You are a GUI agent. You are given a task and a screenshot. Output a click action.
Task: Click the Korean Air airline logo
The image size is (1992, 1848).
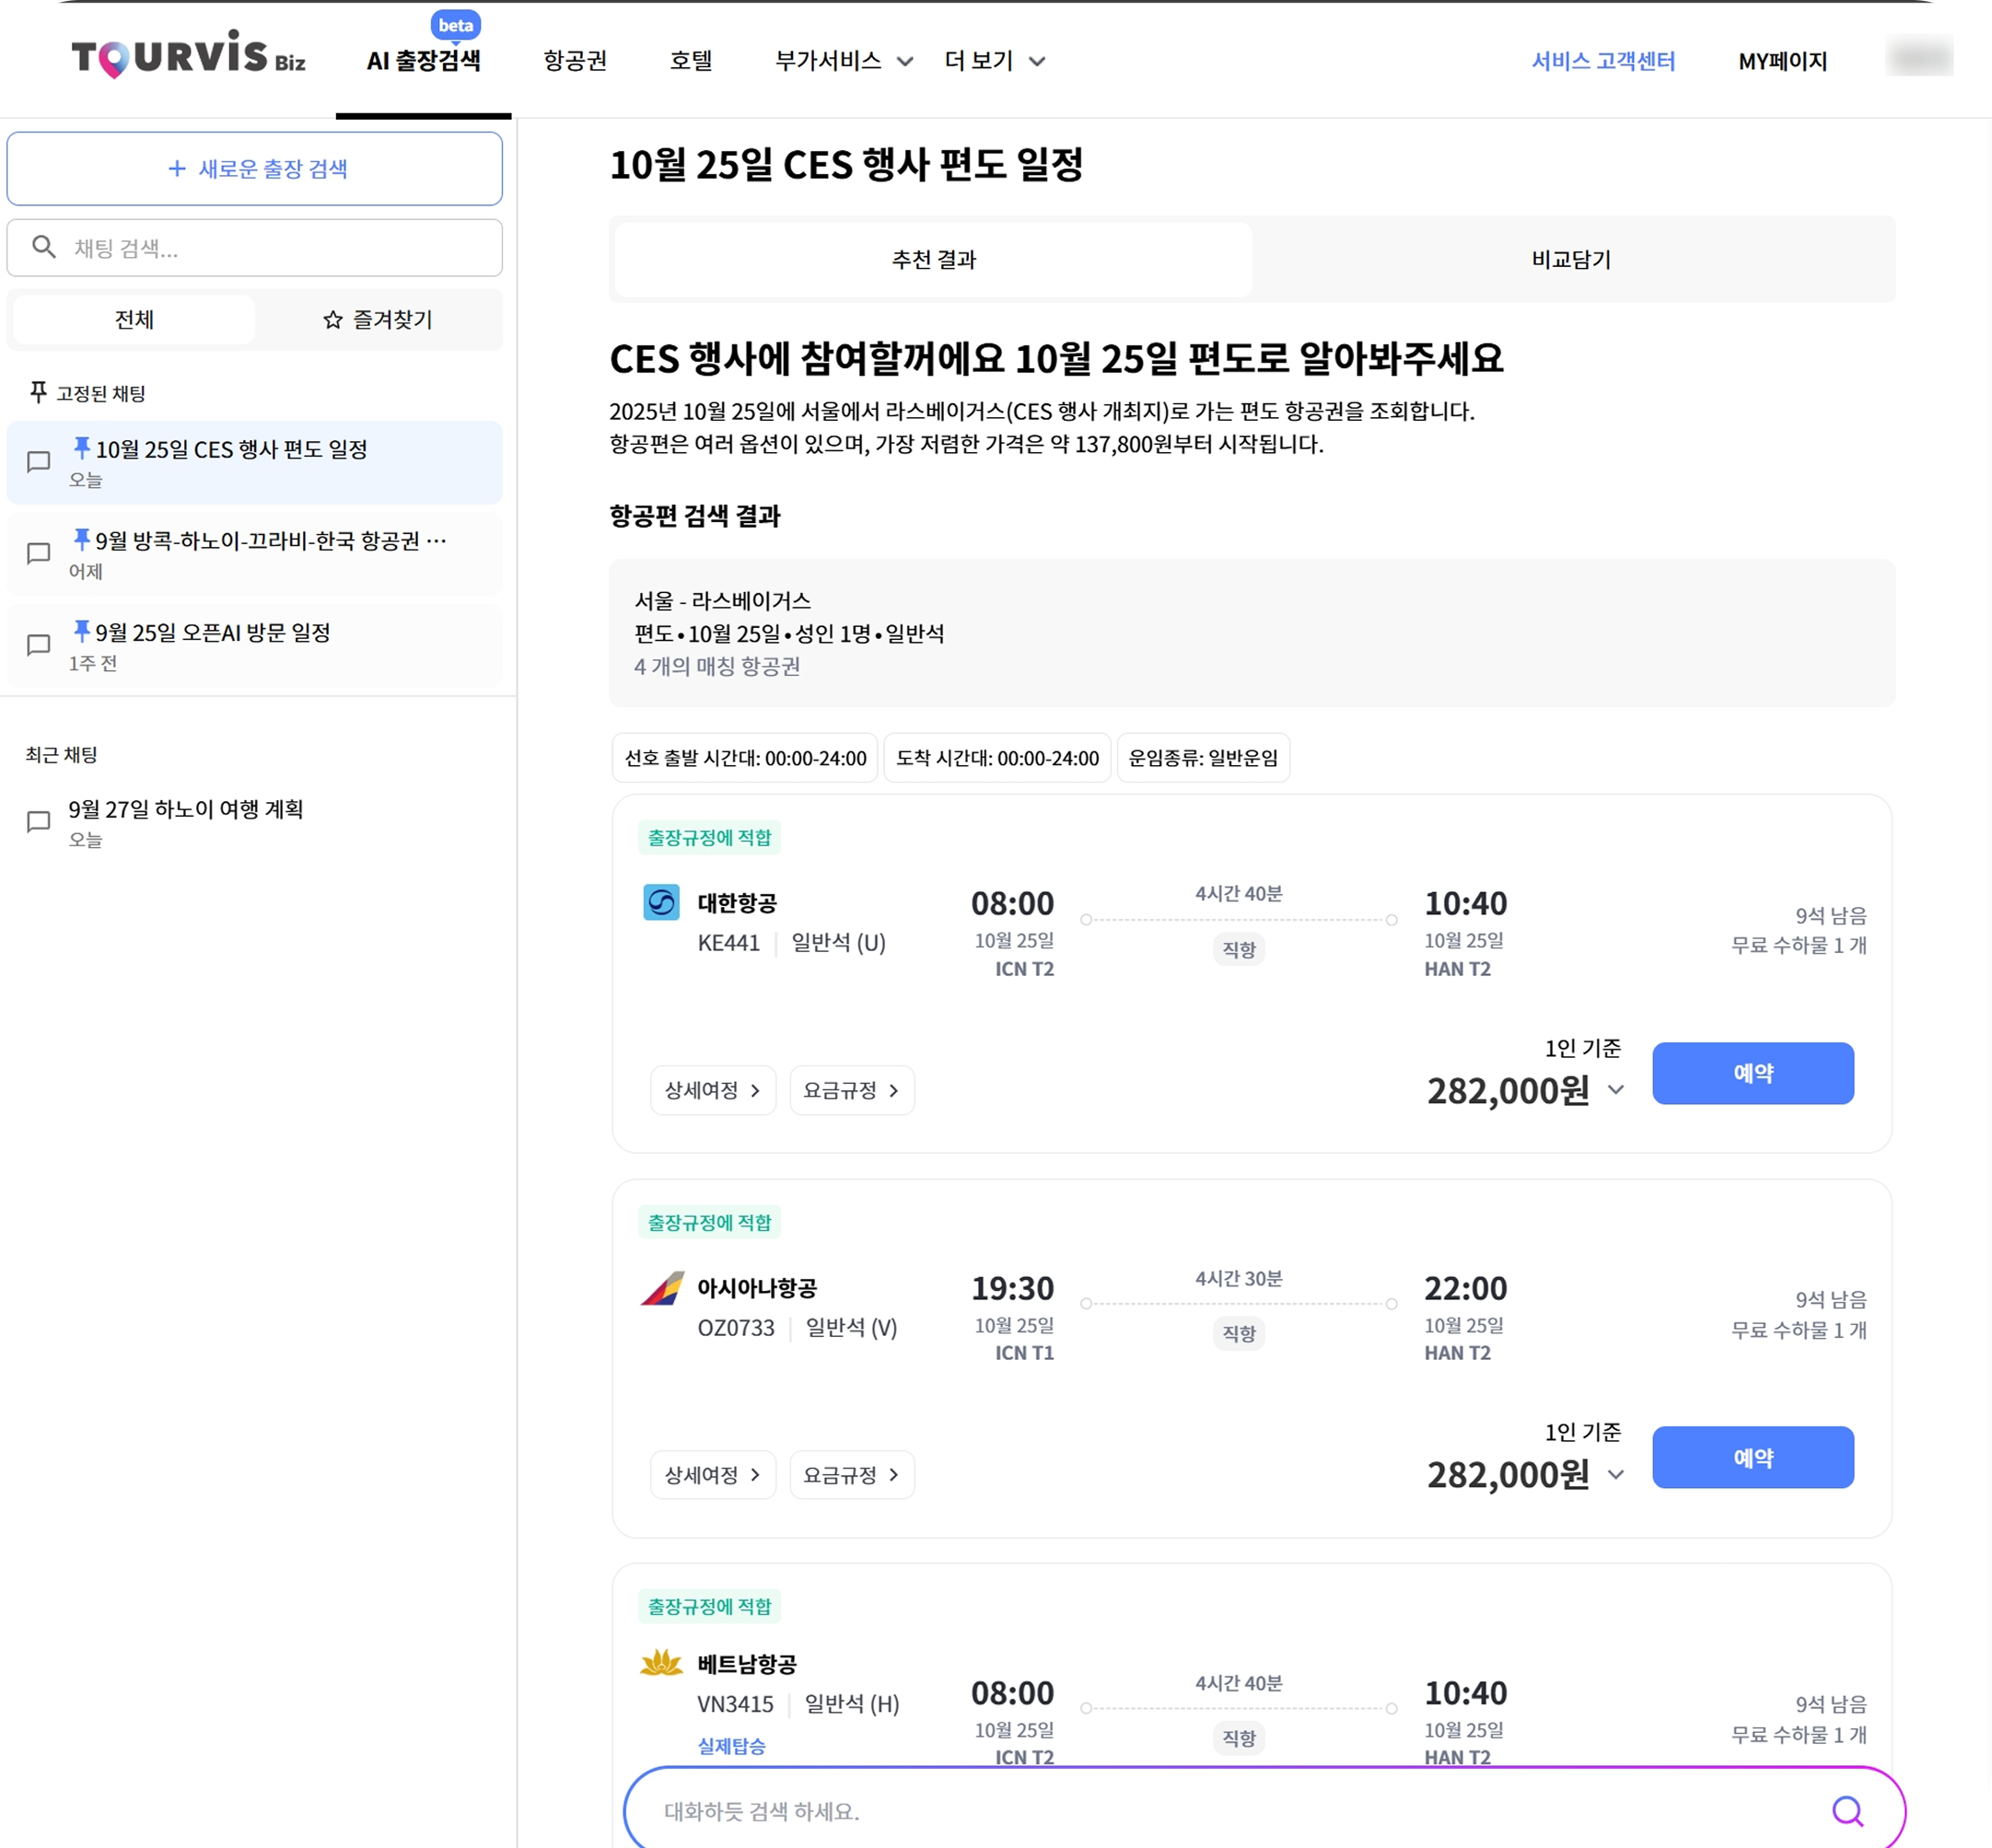661,902
